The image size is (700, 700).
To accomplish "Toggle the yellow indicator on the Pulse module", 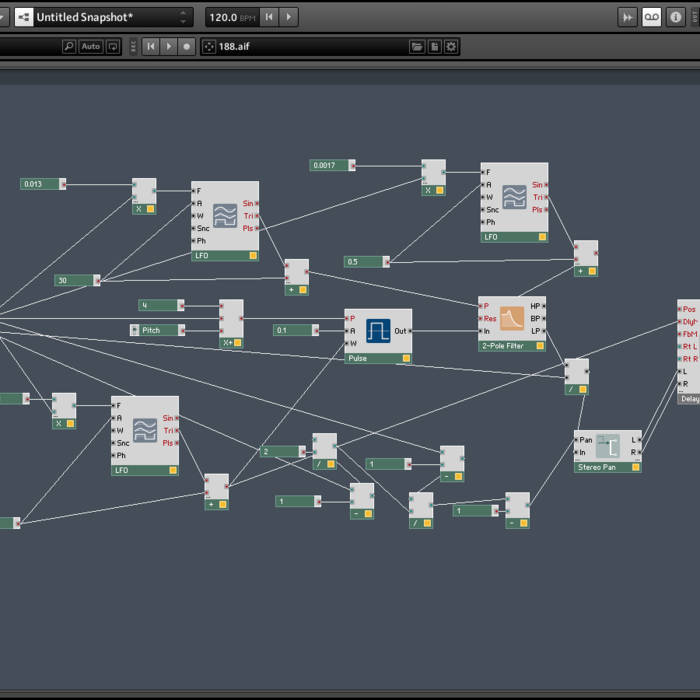I will tap(403, 358).
